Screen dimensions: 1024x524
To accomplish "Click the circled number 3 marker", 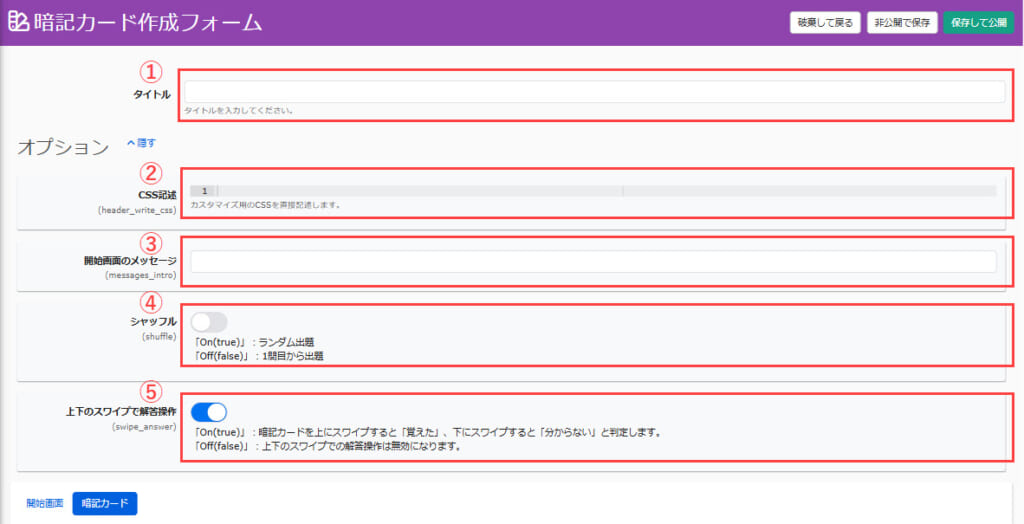I will (149, 242).
